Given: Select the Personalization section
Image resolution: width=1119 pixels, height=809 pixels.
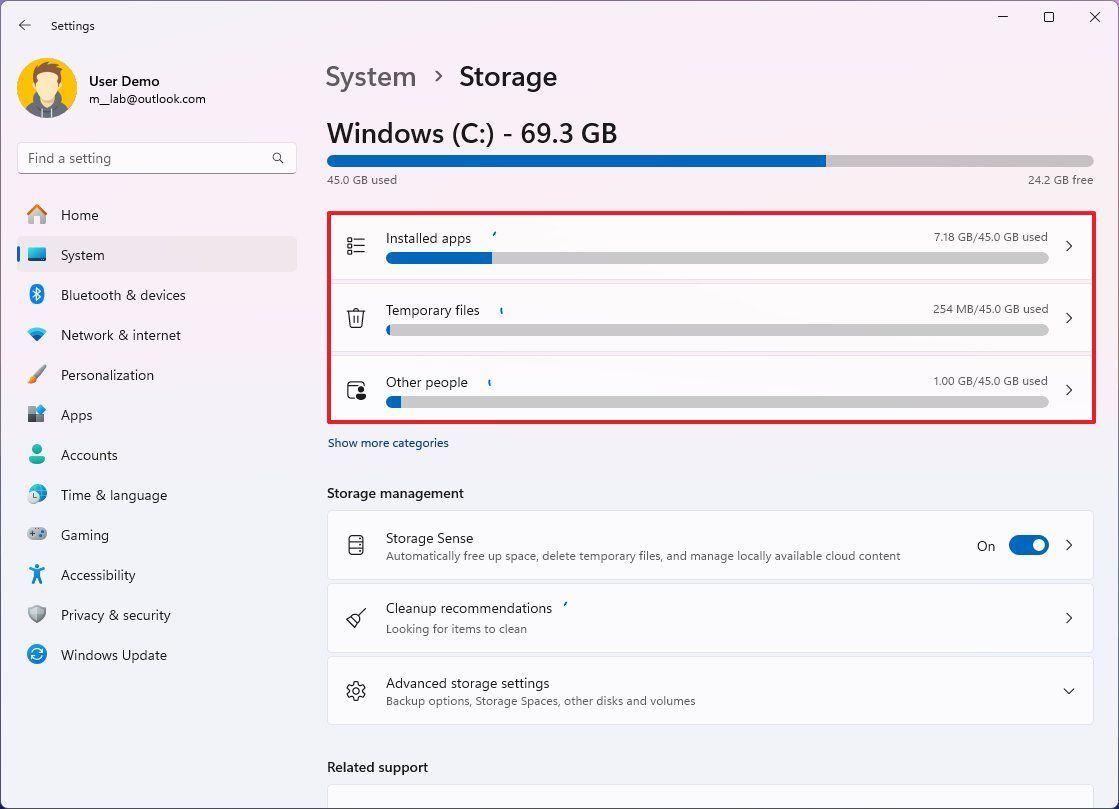Looking at the screenshot, I should [x=107, y=374].
